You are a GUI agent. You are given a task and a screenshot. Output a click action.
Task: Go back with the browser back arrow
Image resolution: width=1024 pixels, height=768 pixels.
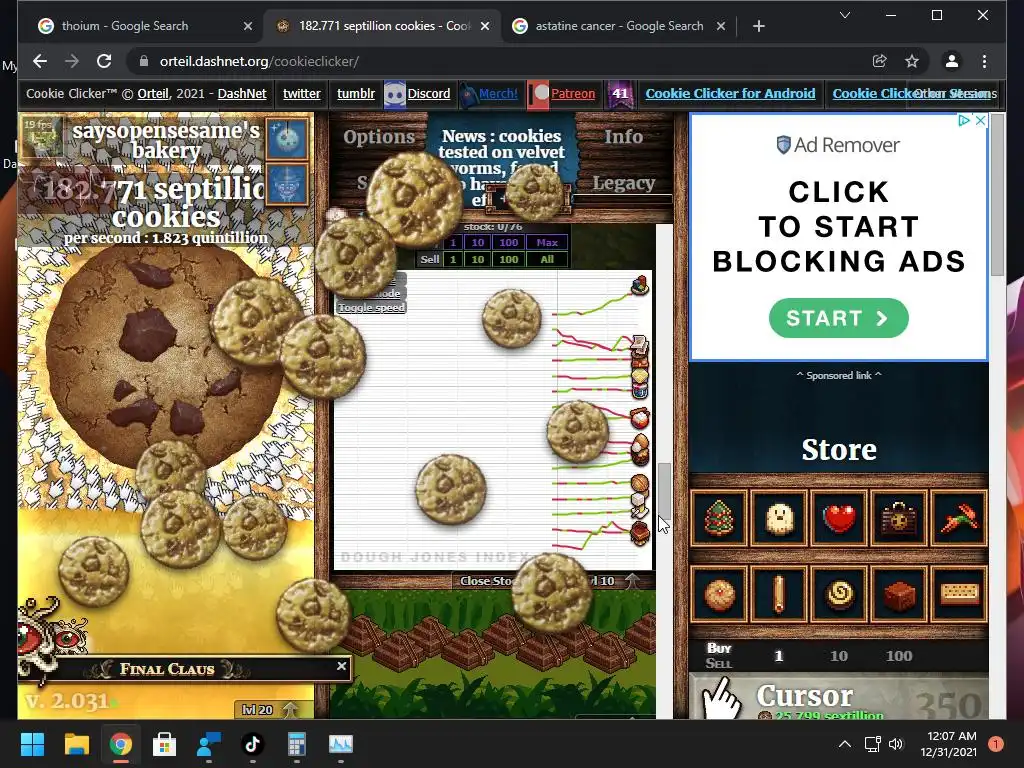[40, 61]
